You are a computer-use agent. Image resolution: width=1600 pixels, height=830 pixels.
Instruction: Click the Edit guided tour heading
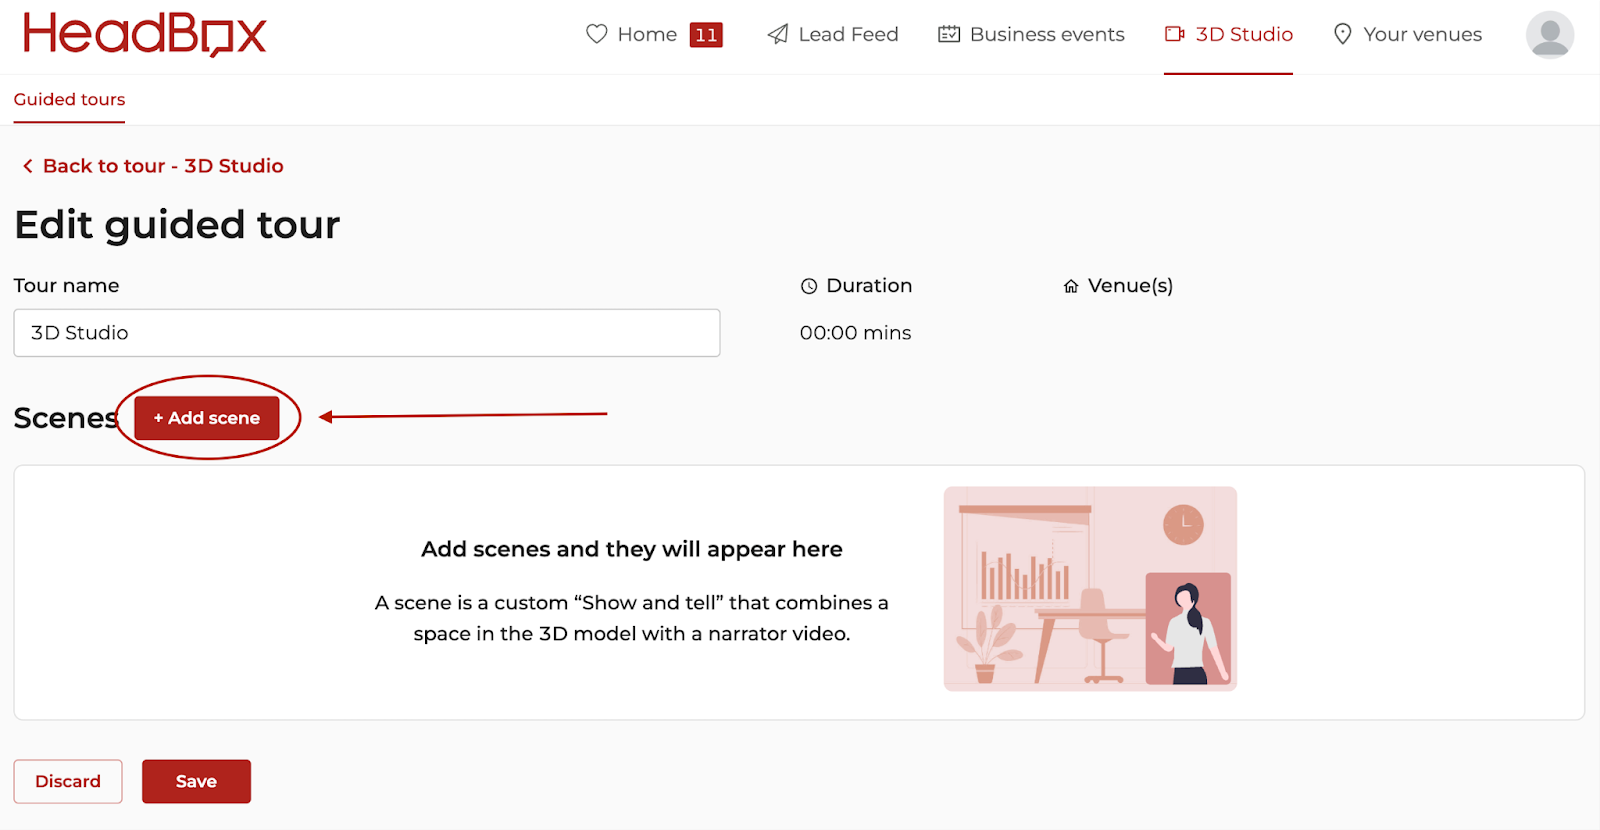(177, 224)
